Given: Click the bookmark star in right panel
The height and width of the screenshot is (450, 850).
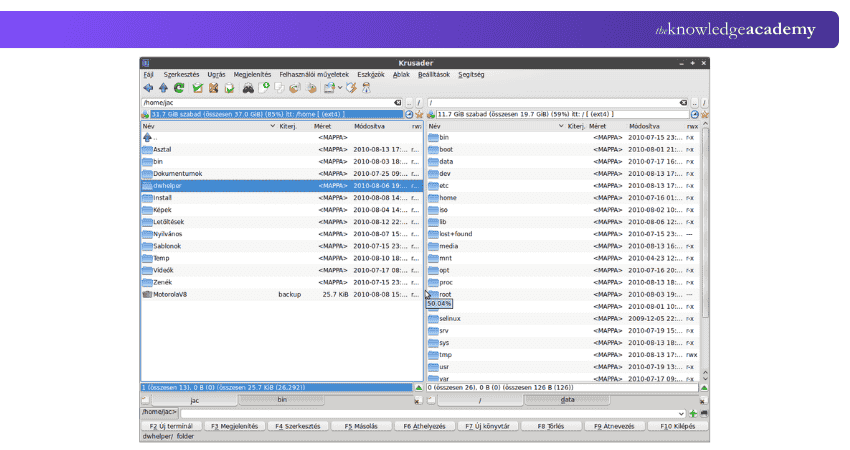Looking at the screenshot, I should [704, 115].
